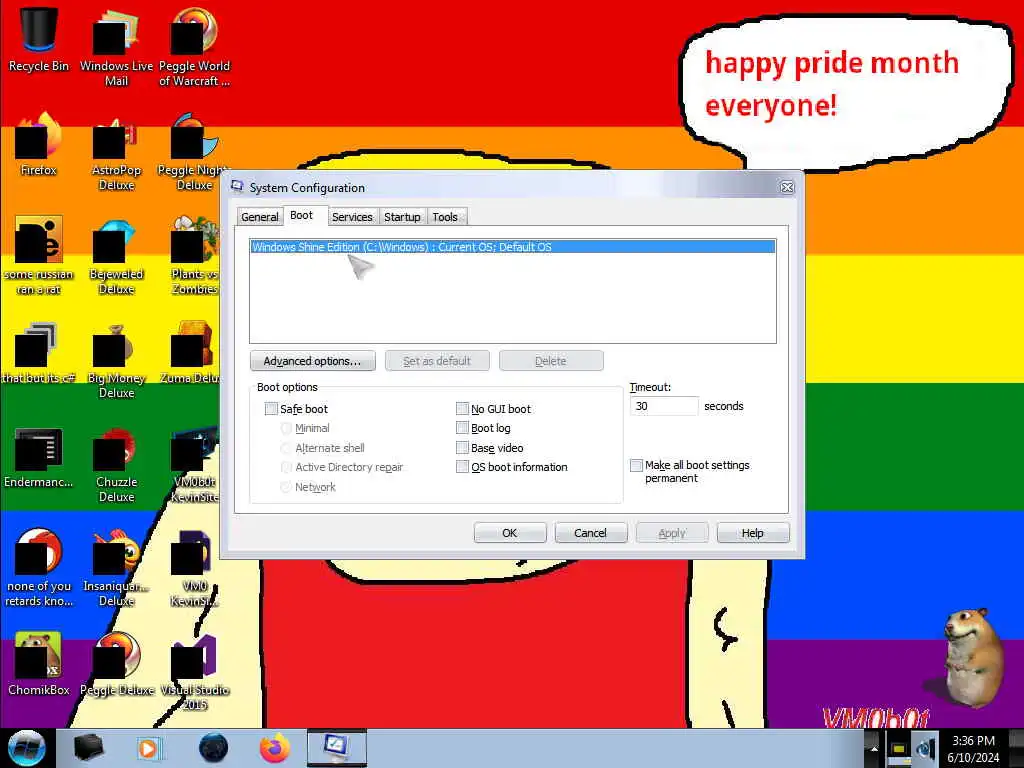Check the Base video option
This screenshot has width=1024, height=768.
[x=462, y=447]
